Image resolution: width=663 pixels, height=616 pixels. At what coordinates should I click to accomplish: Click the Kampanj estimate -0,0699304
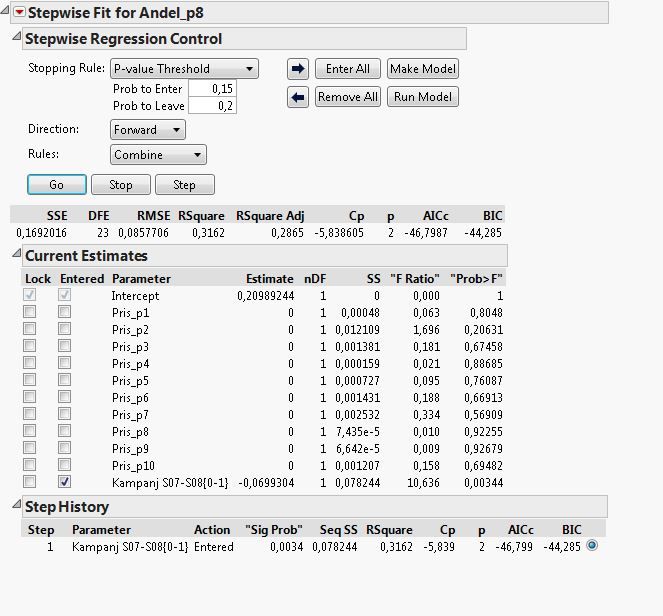pyautogui.click(x=266, y=483)
